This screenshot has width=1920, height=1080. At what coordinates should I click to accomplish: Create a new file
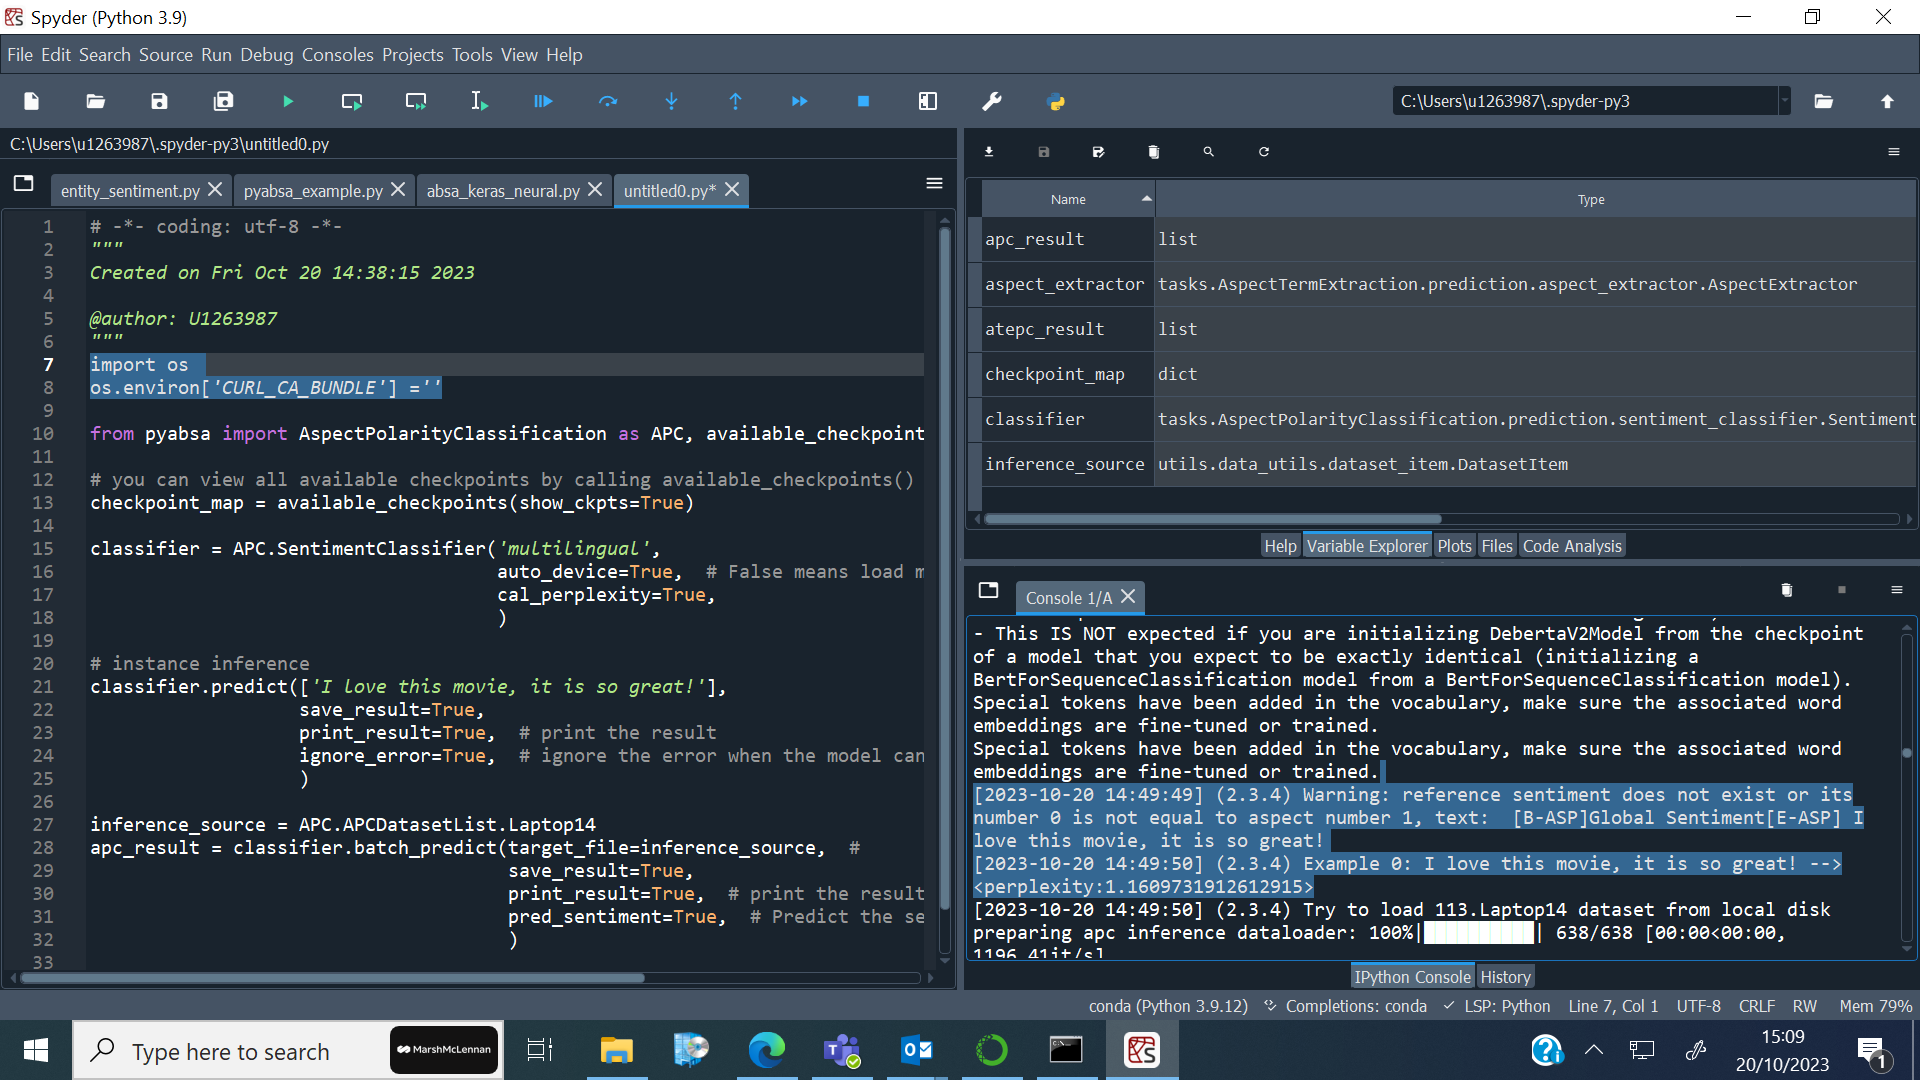(30, 101)
